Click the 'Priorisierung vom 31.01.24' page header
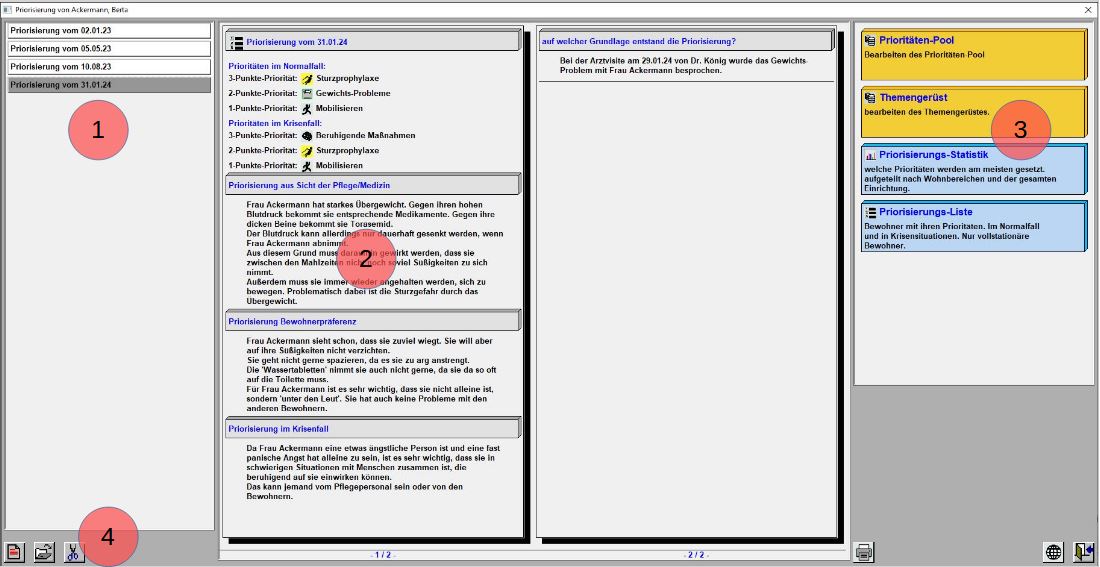The image size is (1100, 567). click(x=372, y=42)
